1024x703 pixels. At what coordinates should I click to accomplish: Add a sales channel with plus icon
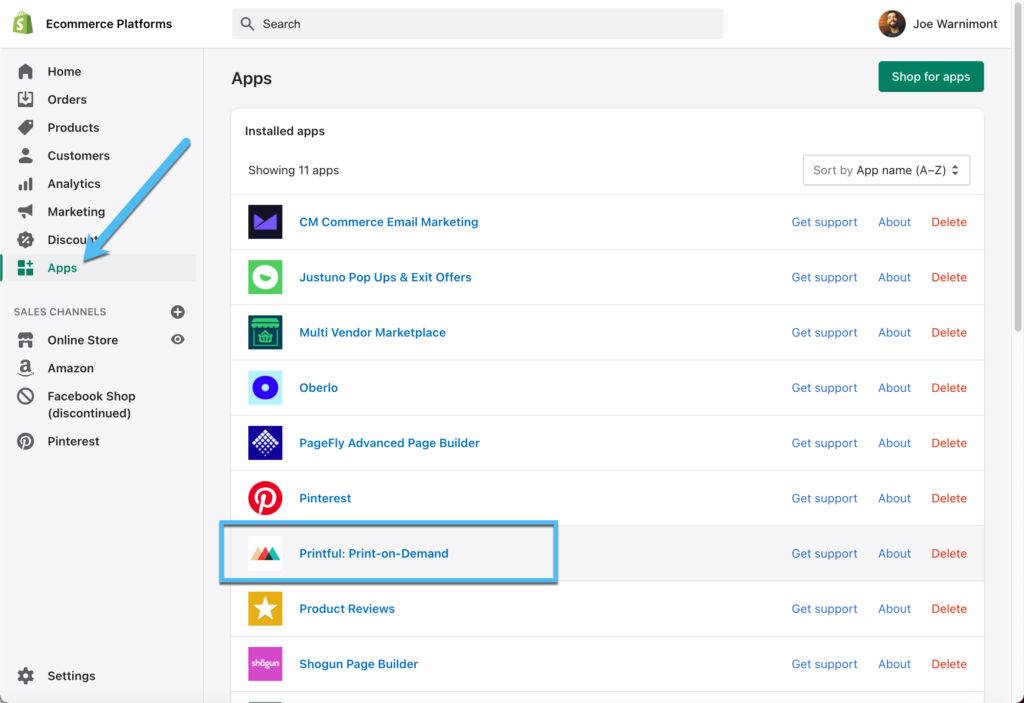point(178,312)
